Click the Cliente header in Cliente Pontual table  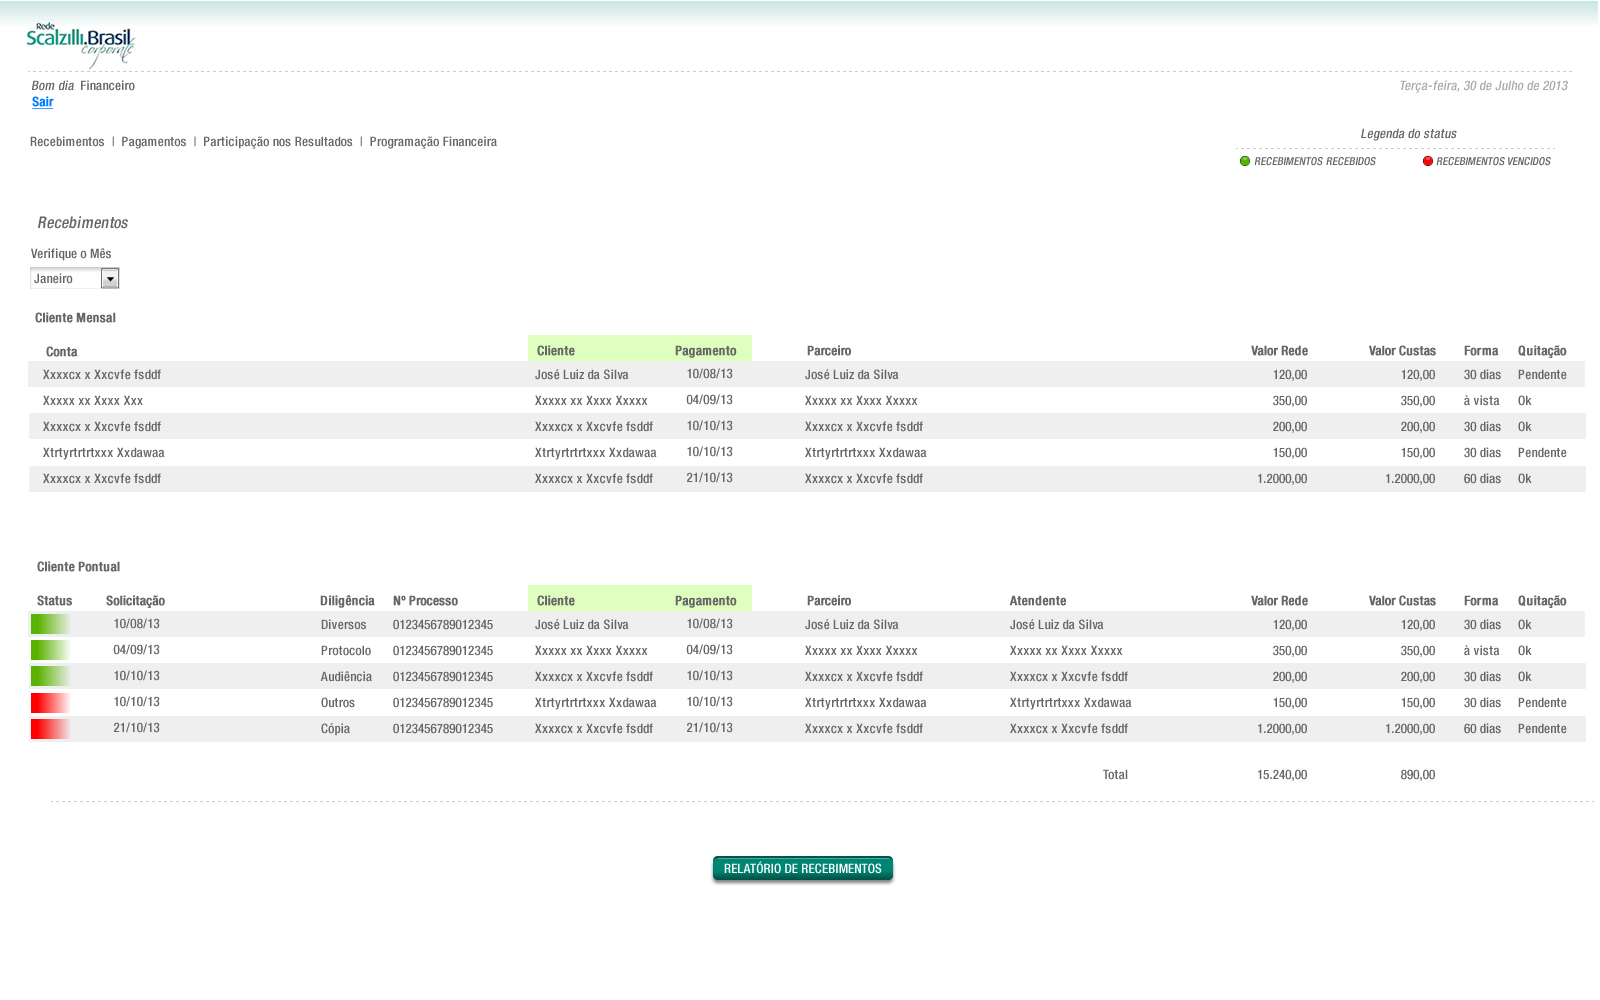point(555,601)
